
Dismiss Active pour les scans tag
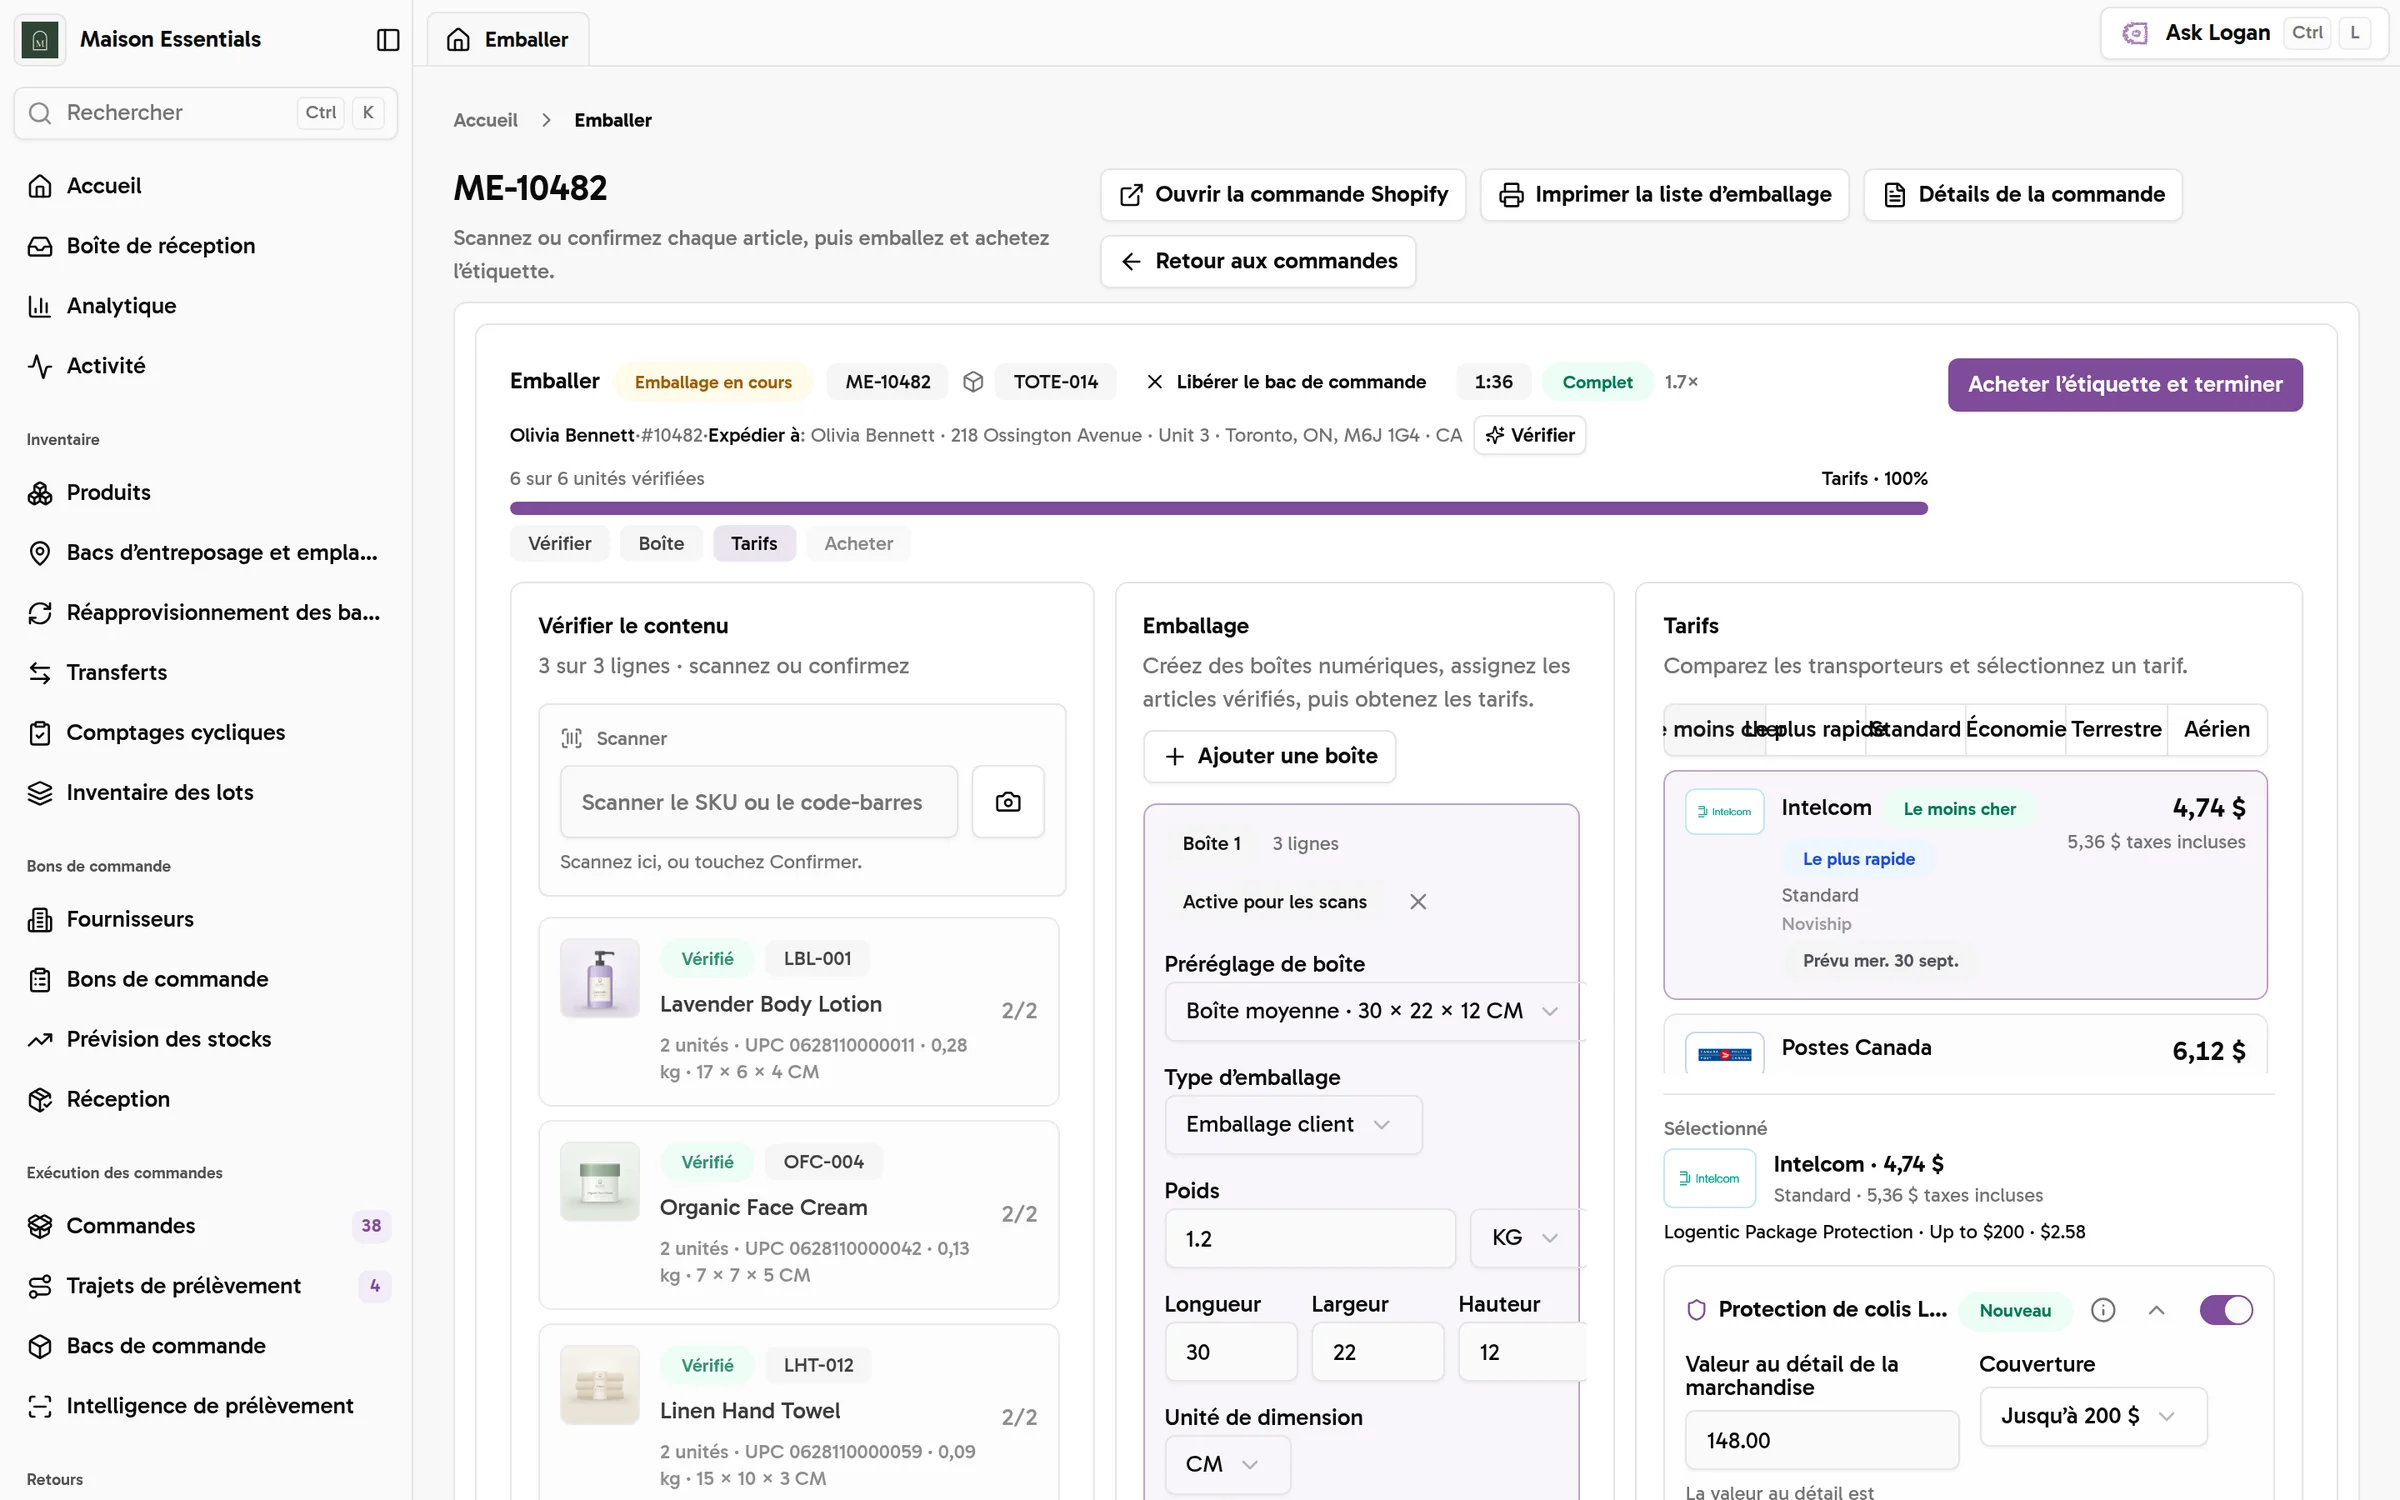tap(1418, 902)
